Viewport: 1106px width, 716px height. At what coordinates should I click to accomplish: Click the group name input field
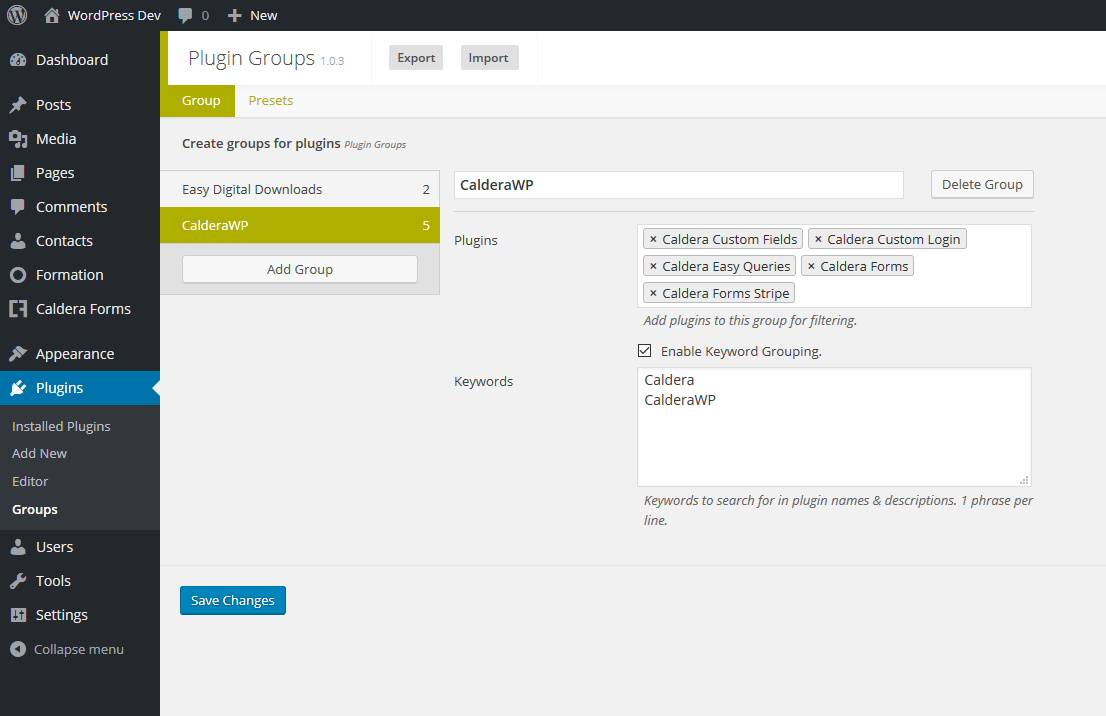(x=679, y=185)
